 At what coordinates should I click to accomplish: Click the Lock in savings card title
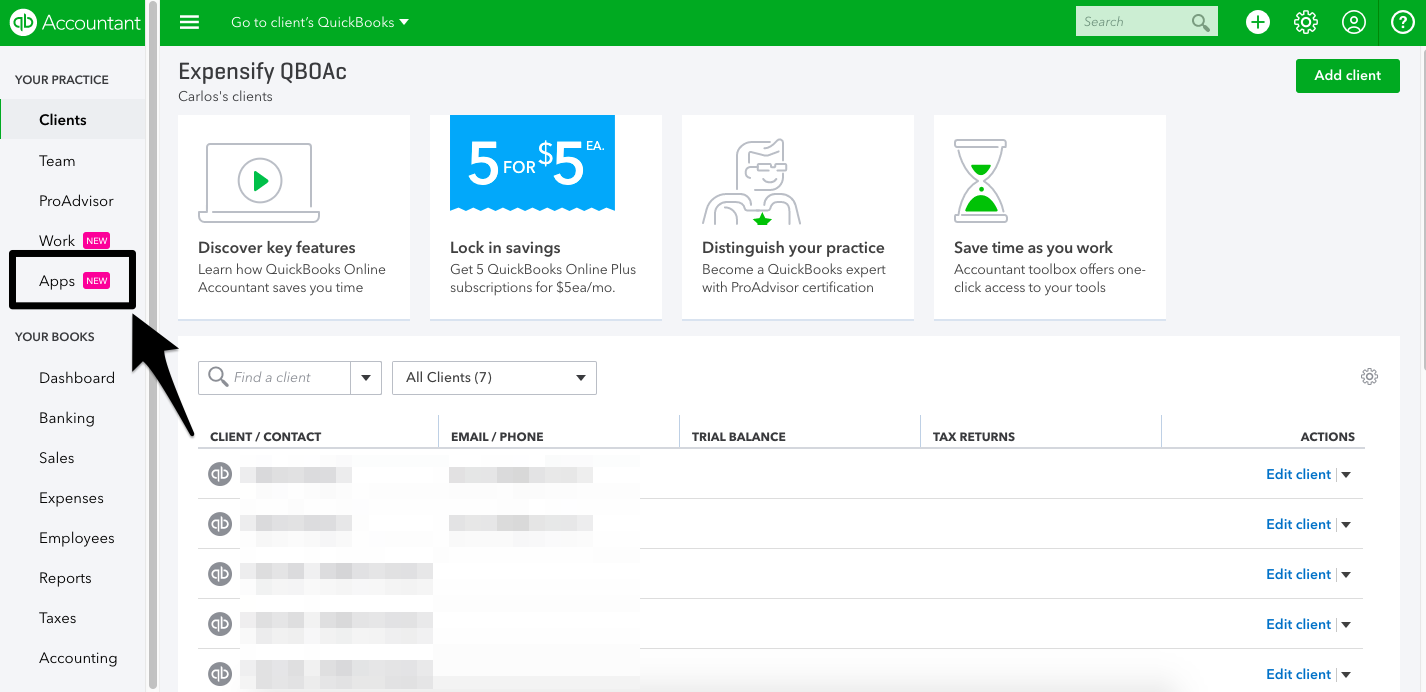505,248
